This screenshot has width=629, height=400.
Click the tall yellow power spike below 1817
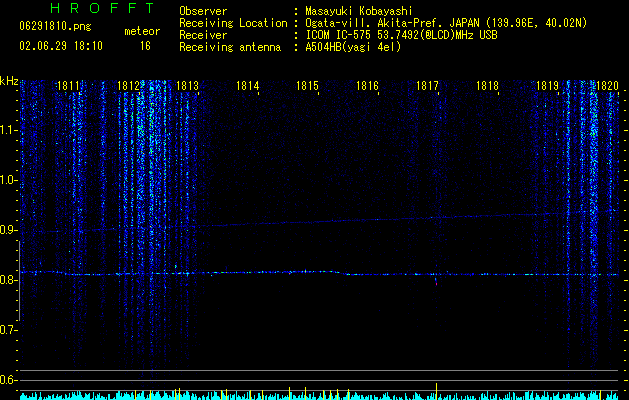coord(436,391)
